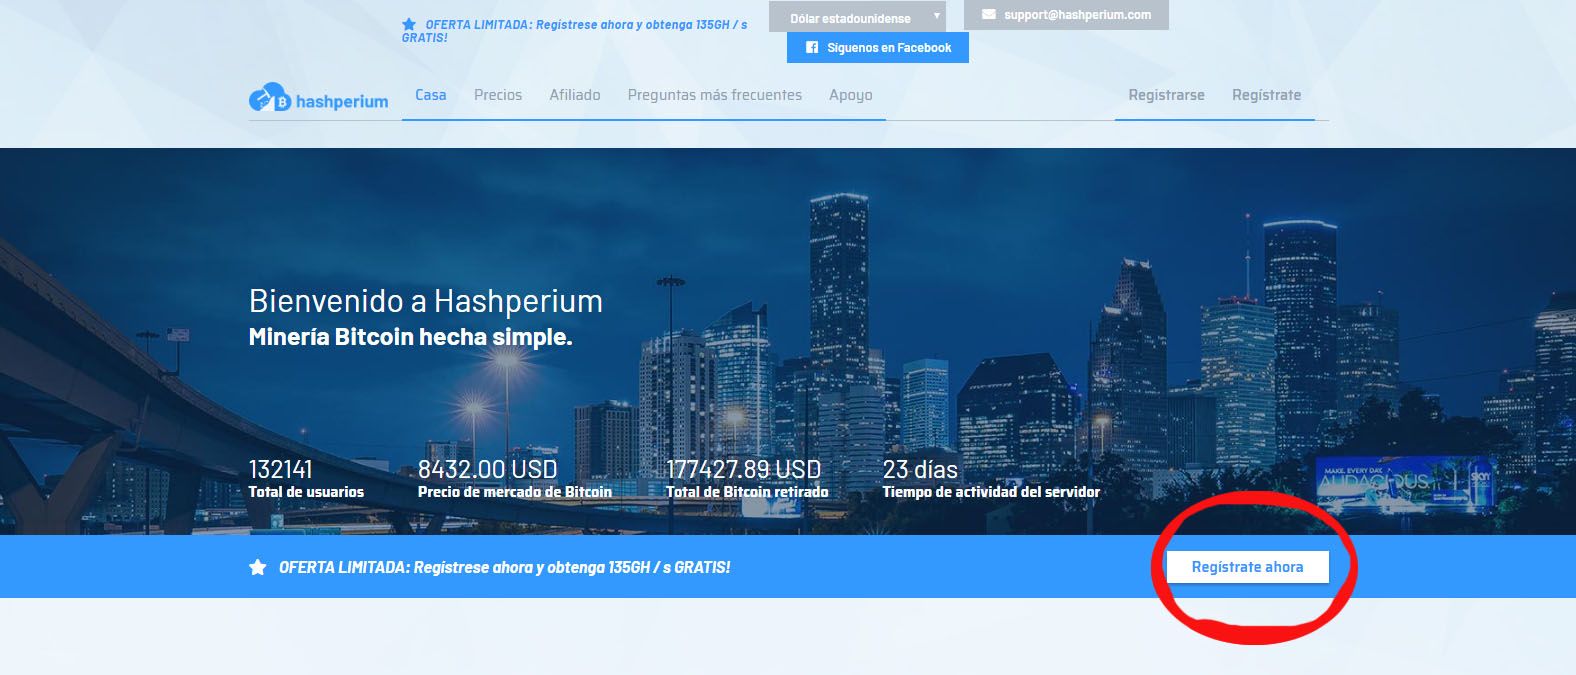This screenshot has height=675, width=1576.
Task: Click Total de usuarios label
Action: [x=306, y=492]
